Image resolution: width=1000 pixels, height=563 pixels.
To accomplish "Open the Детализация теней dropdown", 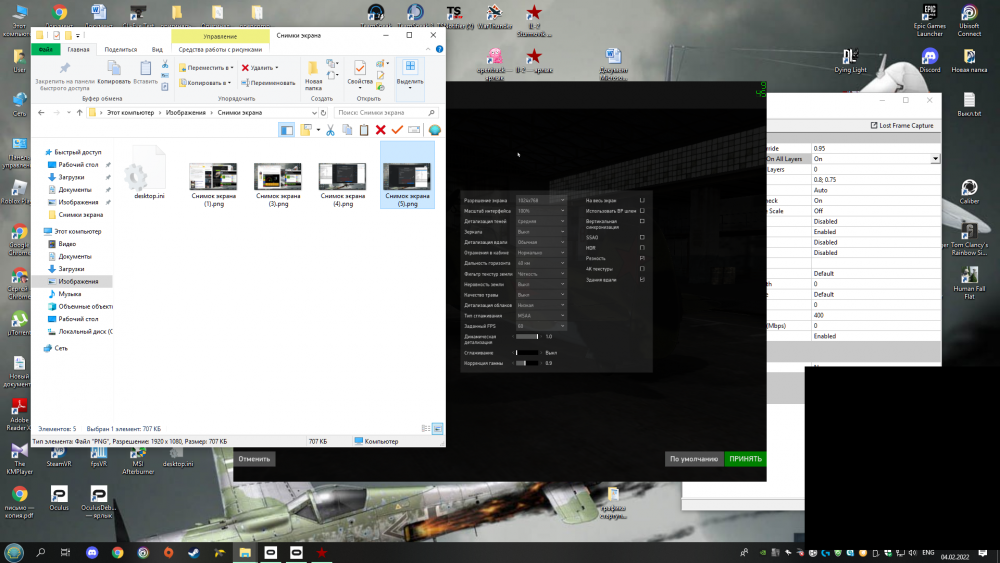I will (x=540, y=221).
